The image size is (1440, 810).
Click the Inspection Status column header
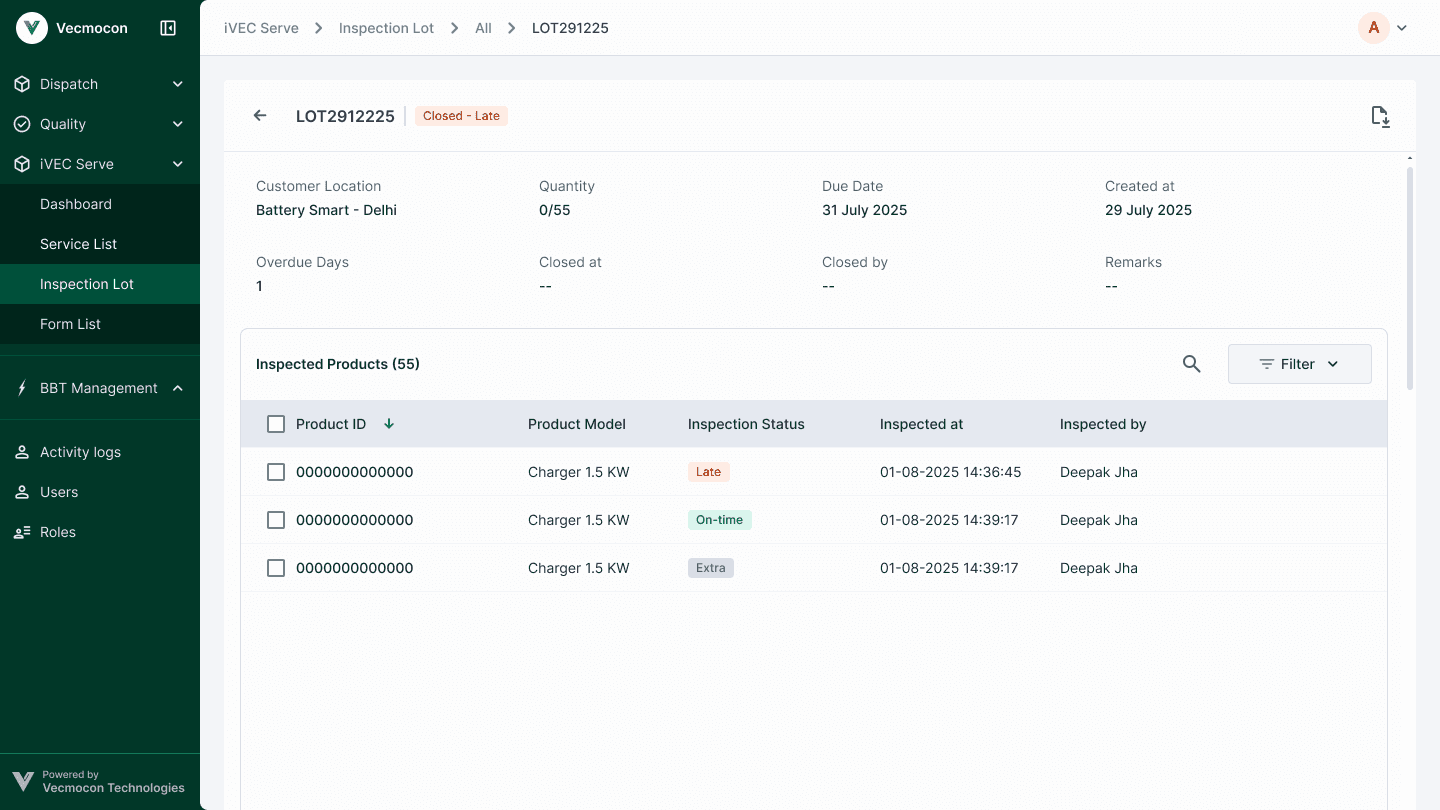(746, 424)
